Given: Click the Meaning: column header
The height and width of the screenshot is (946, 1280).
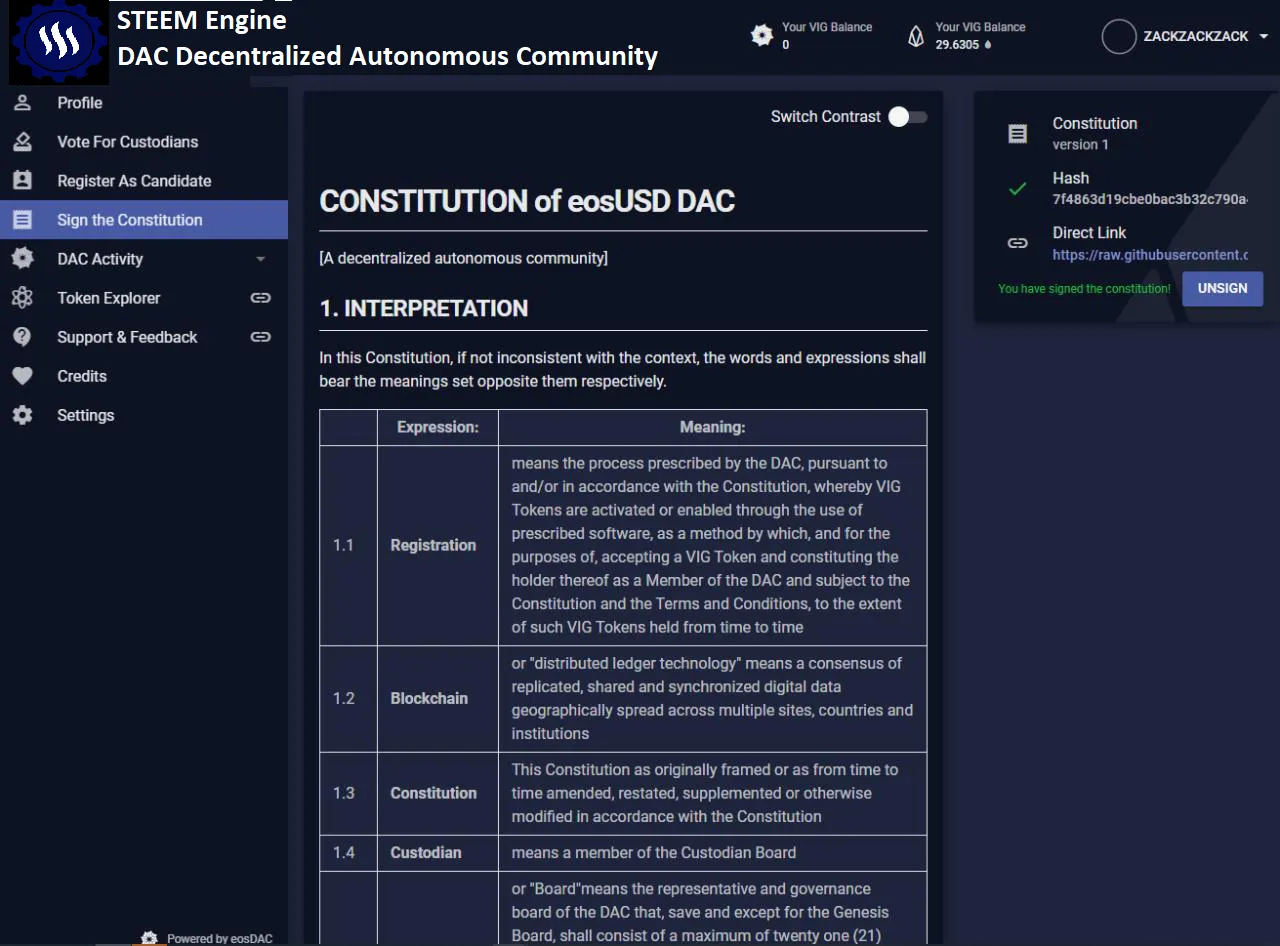Looking at the screenshot, I should 713,427.
